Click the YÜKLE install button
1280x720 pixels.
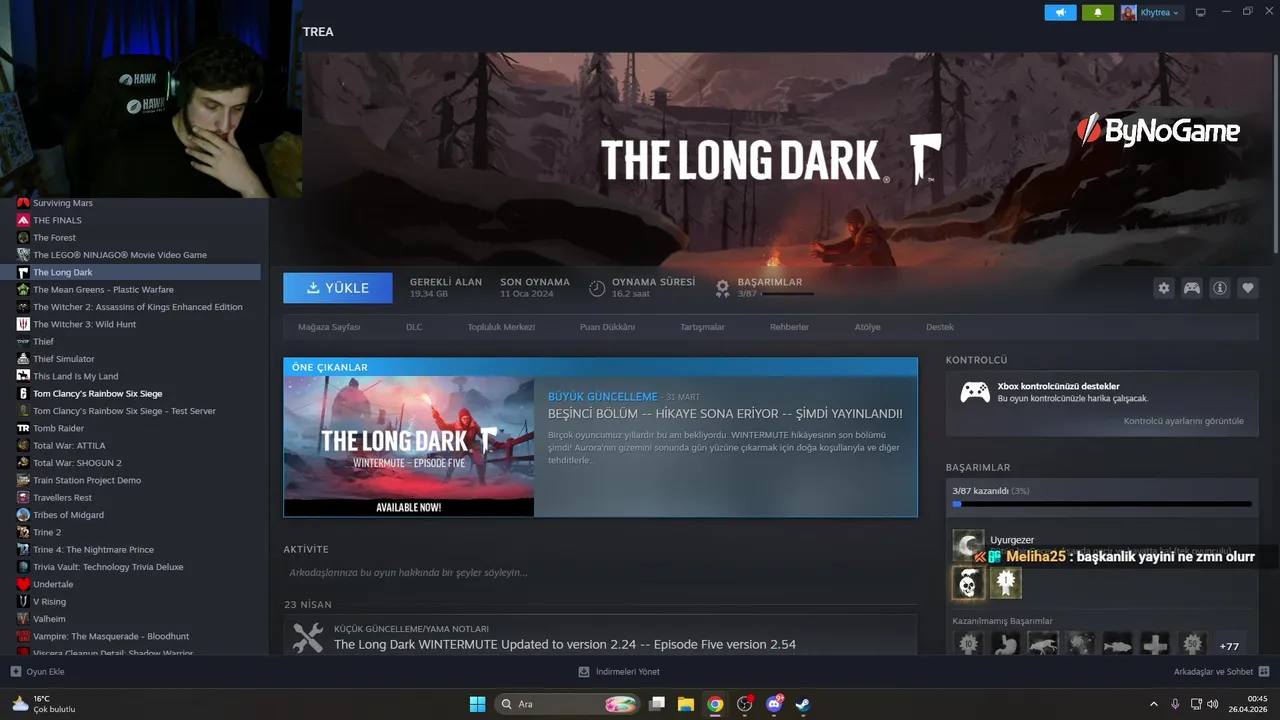(x=338, y=288)
